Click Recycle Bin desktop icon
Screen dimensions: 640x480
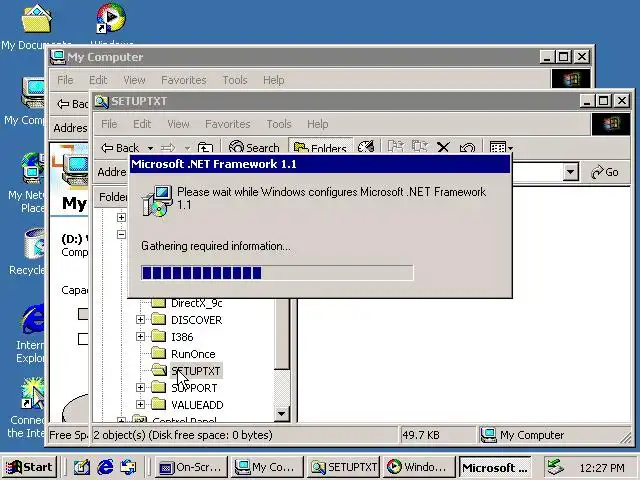(34, 244)
